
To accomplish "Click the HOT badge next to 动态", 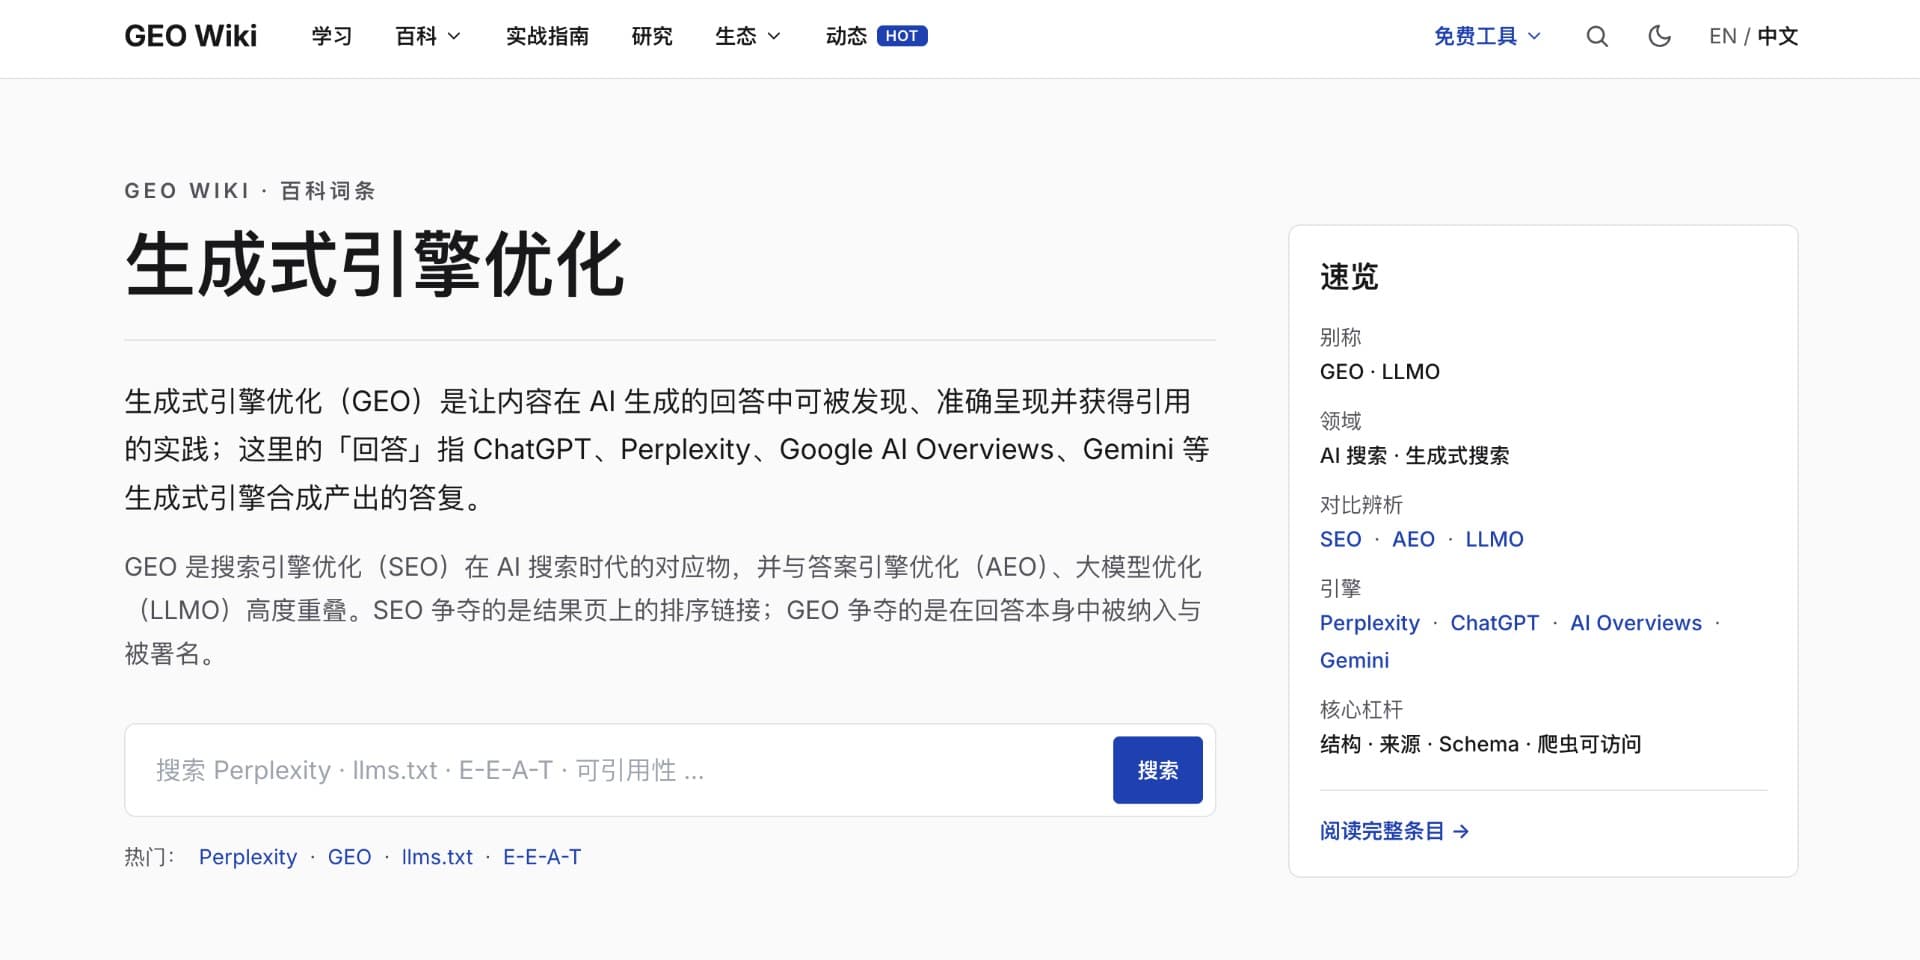I will (x=902, y=36).
